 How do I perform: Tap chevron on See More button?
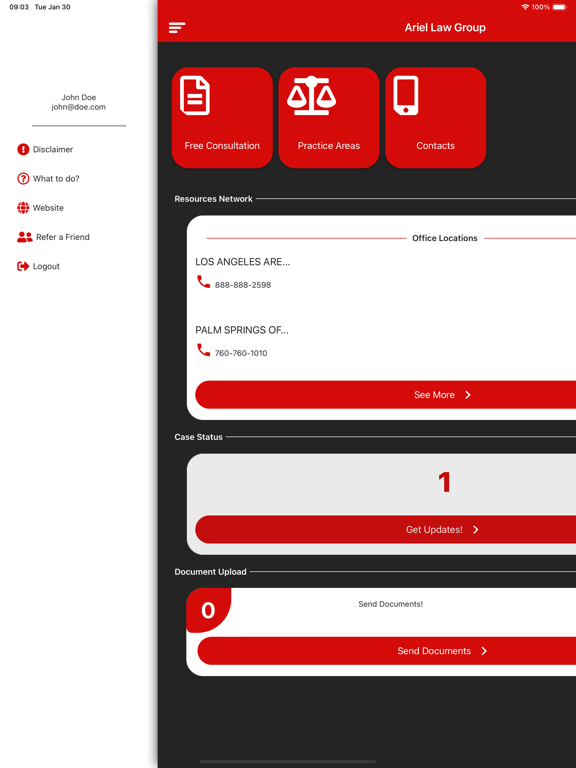[468, 395]
